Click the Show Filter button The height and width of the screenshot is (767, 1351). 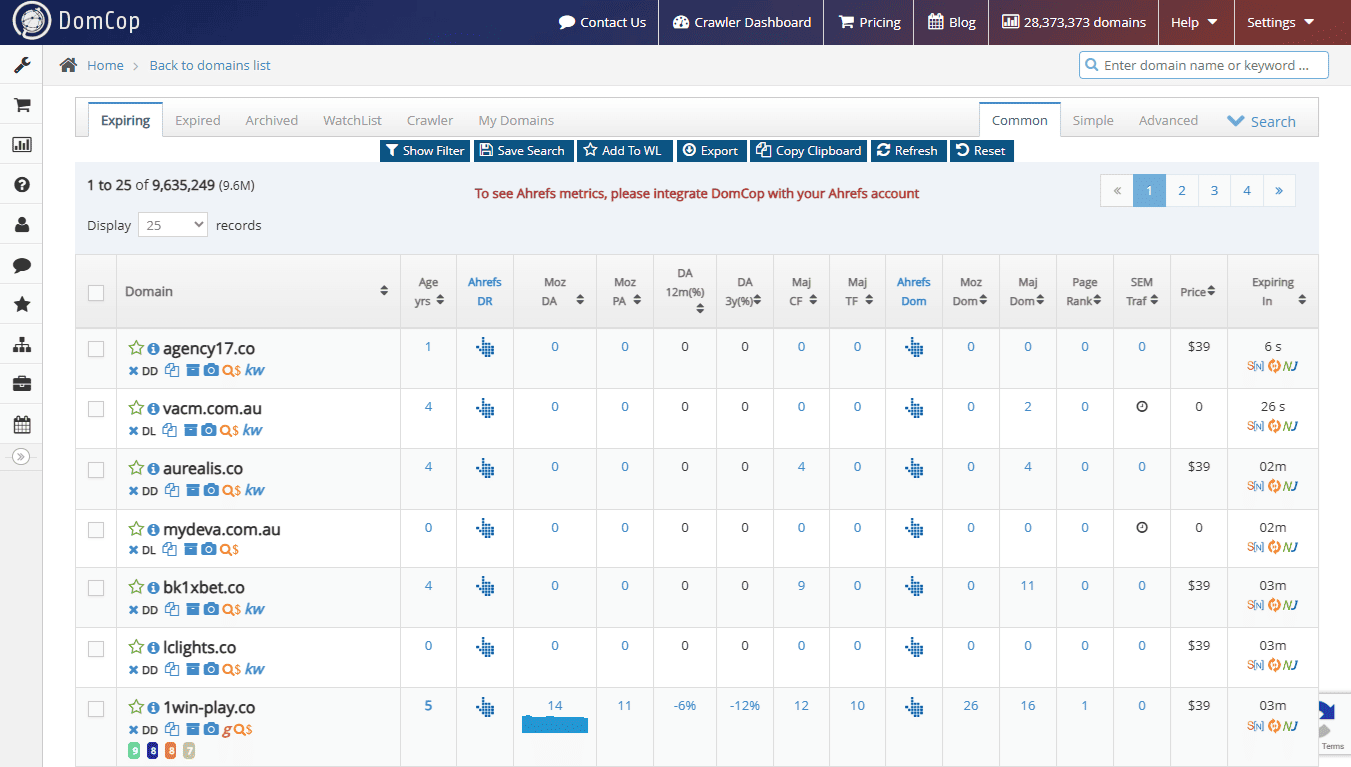[425, 150]
